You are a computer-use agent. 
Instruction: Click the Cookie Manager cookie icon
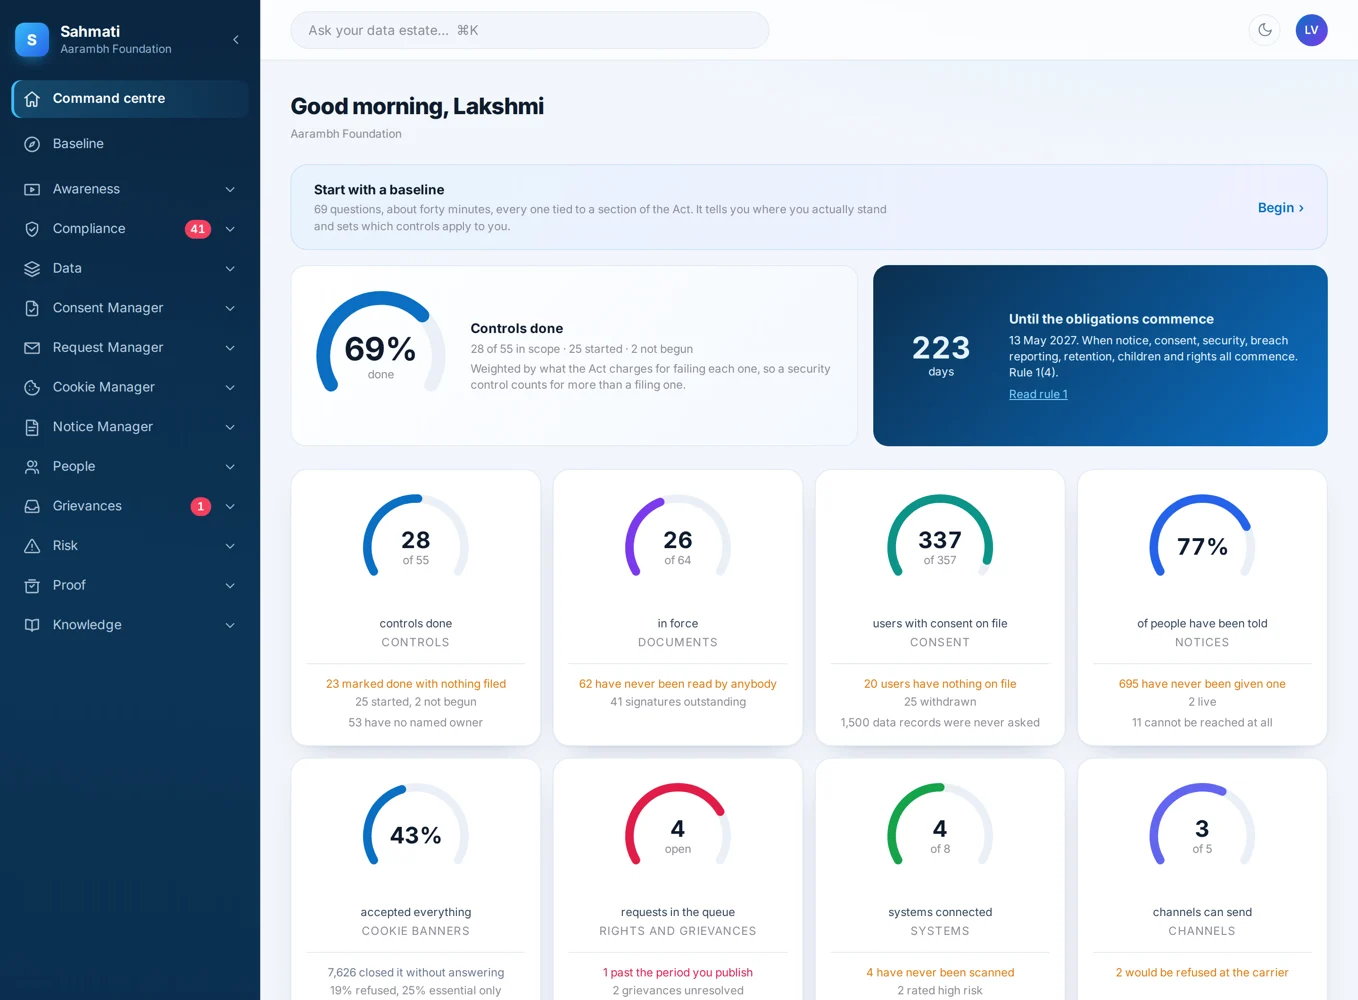pyautogui.click(x=32, y=387)
